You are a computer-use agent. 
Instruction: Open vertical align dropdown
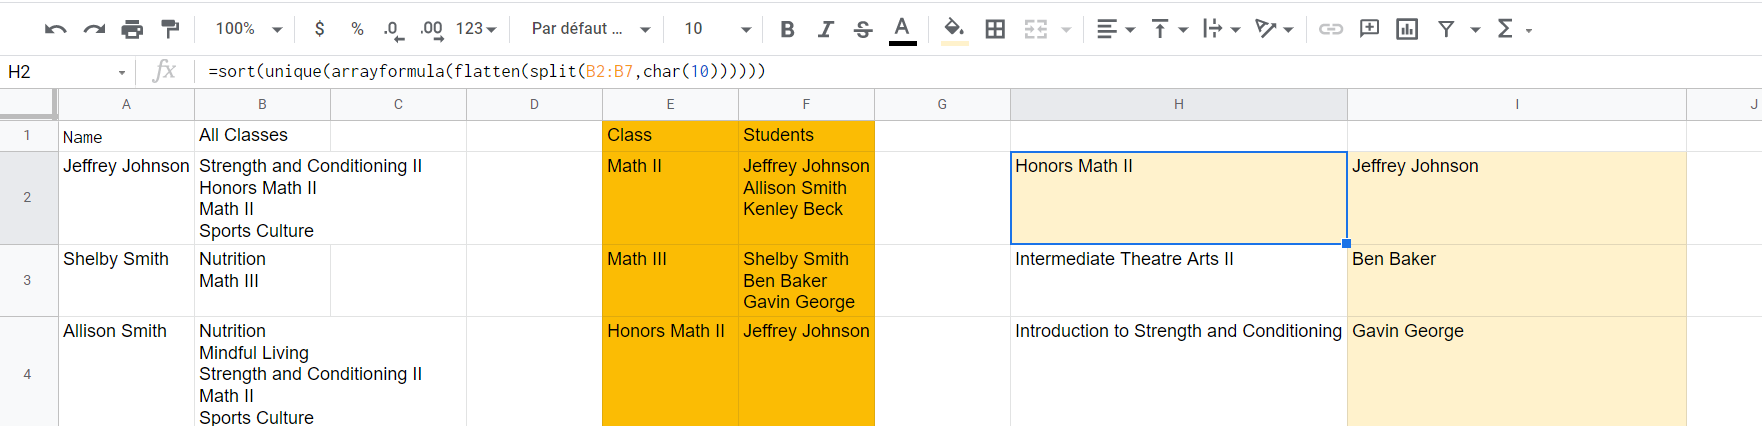pos(1168,29)
